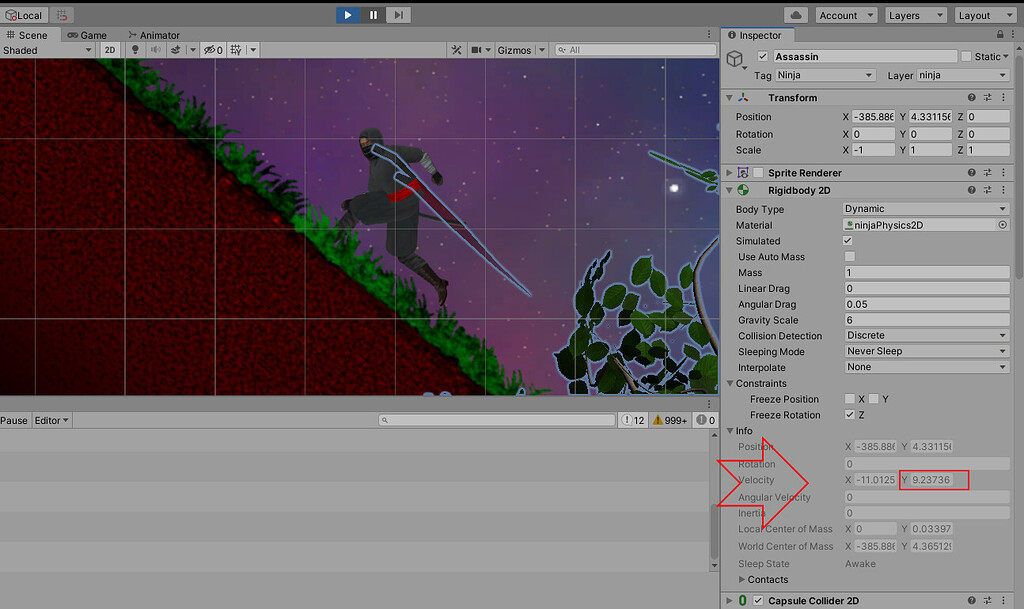Image resolution: width=1024 pixels, height=609 pixels.
Task: Click the Transform component icon in Inspector
Action: point(744,97)
